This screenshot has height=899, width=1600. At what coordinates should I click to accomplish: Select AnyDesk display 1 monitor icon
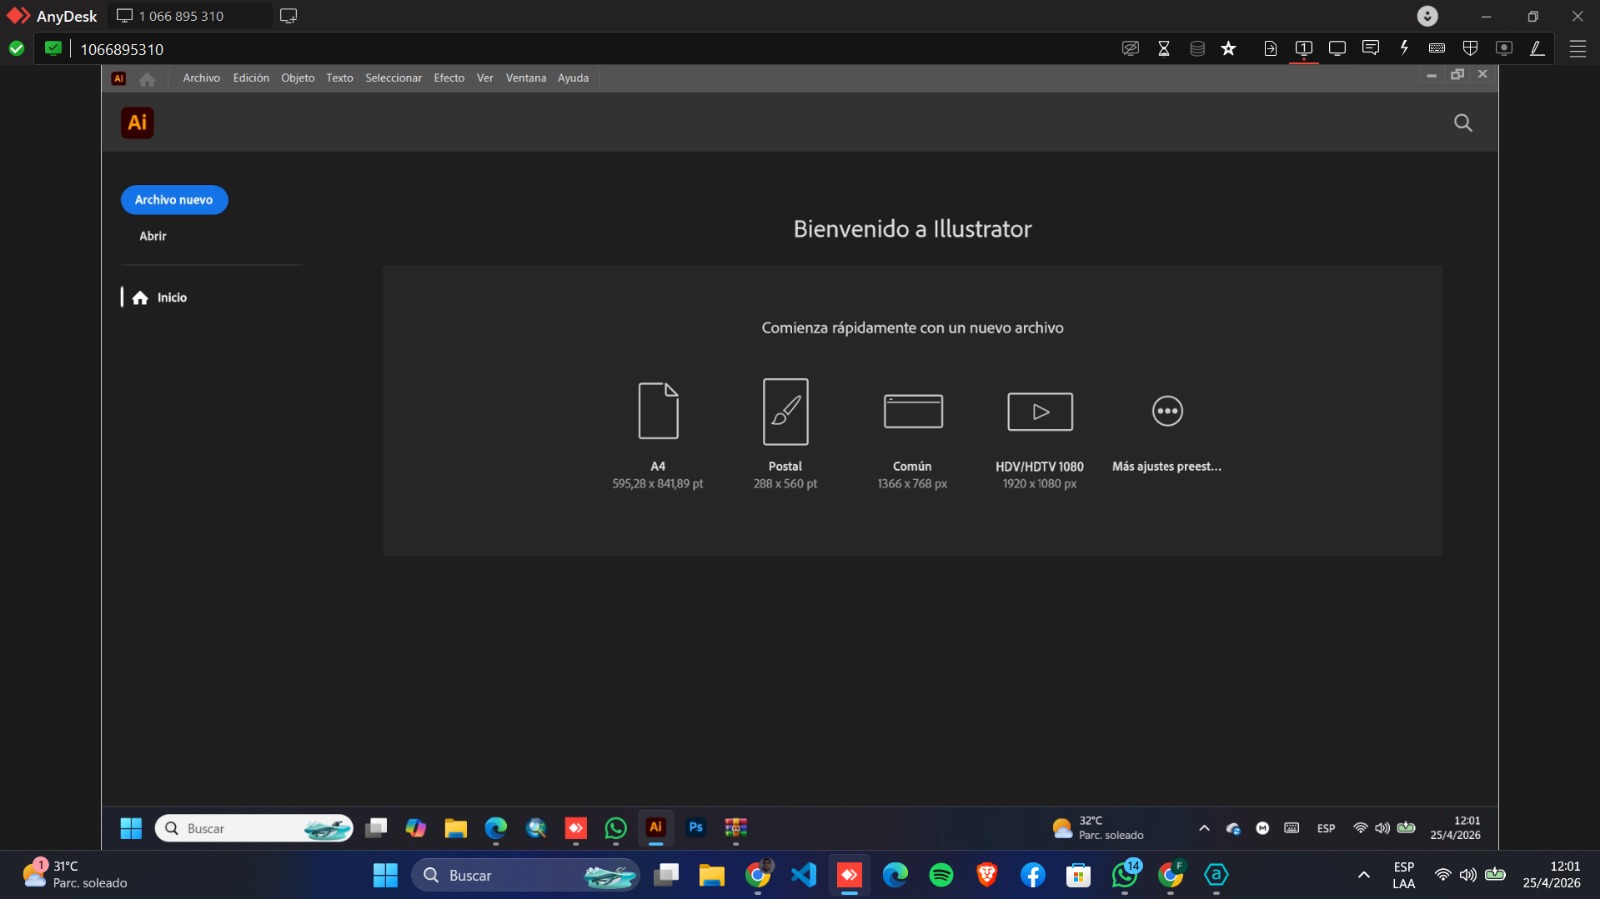(x=1304, y=48)
